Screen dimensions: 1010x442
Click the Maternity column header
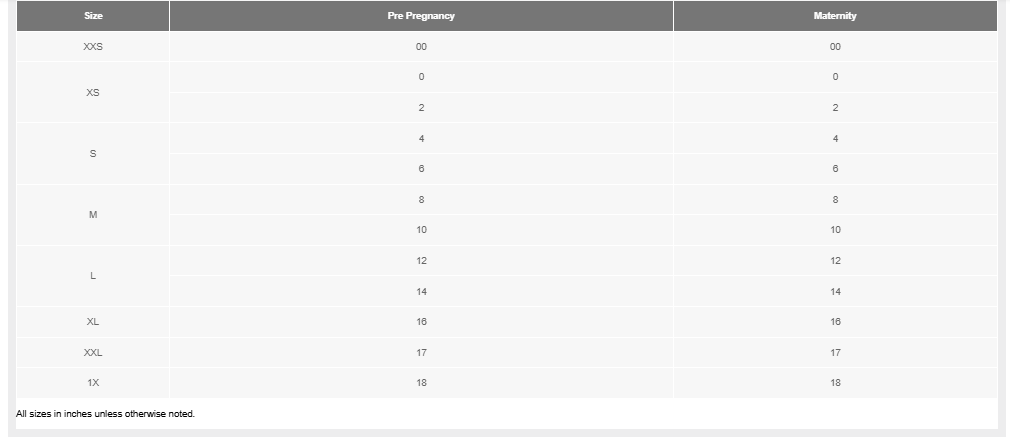click(835, 15)
